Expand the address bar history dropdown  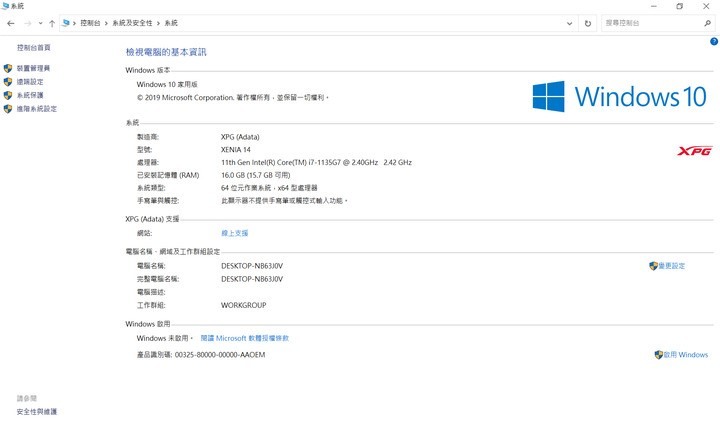(x=569, y=23)
